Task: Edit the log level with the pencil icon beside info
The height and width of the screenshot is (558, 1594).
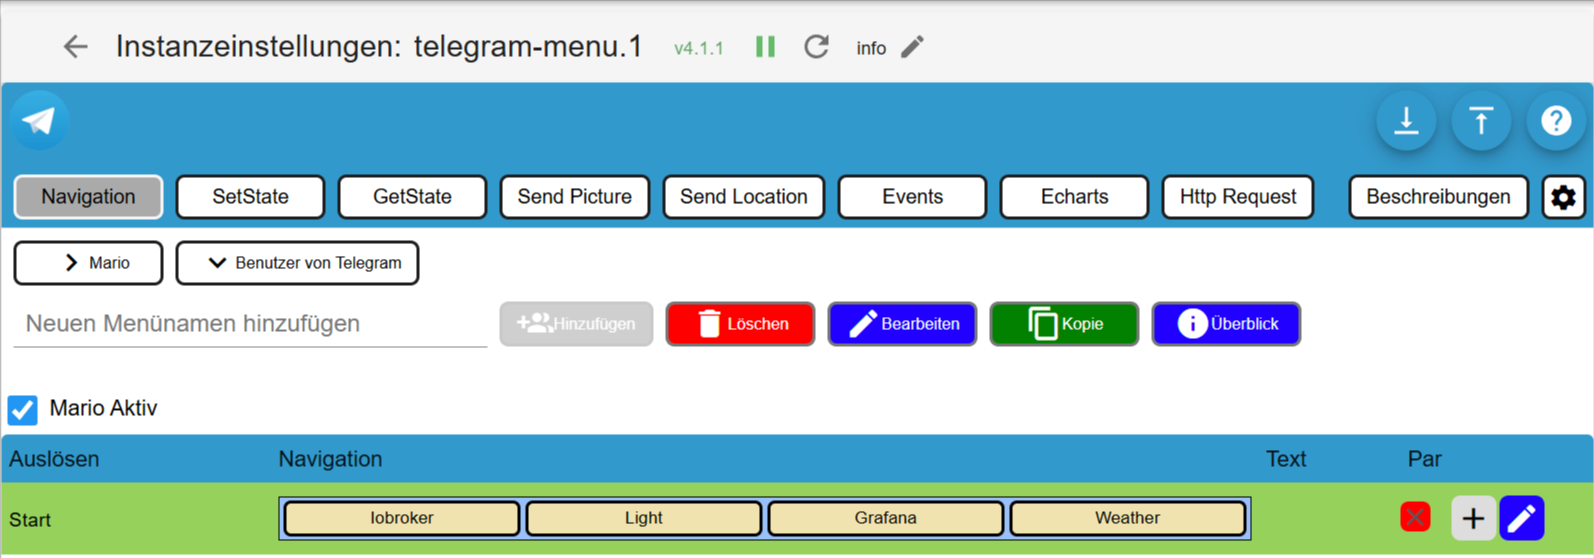Action: click(912, 47)
